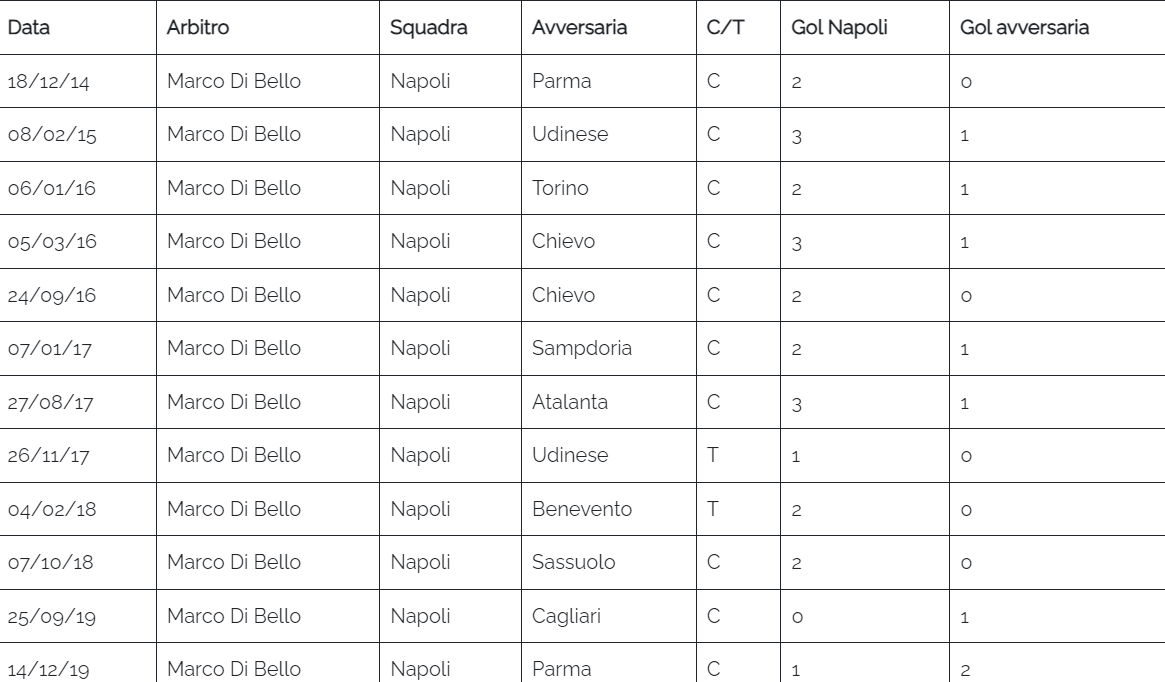This screenshot has width=1165, height=682.
Task: Select the 14/12/19 date cell
Action: coord(48,669)
